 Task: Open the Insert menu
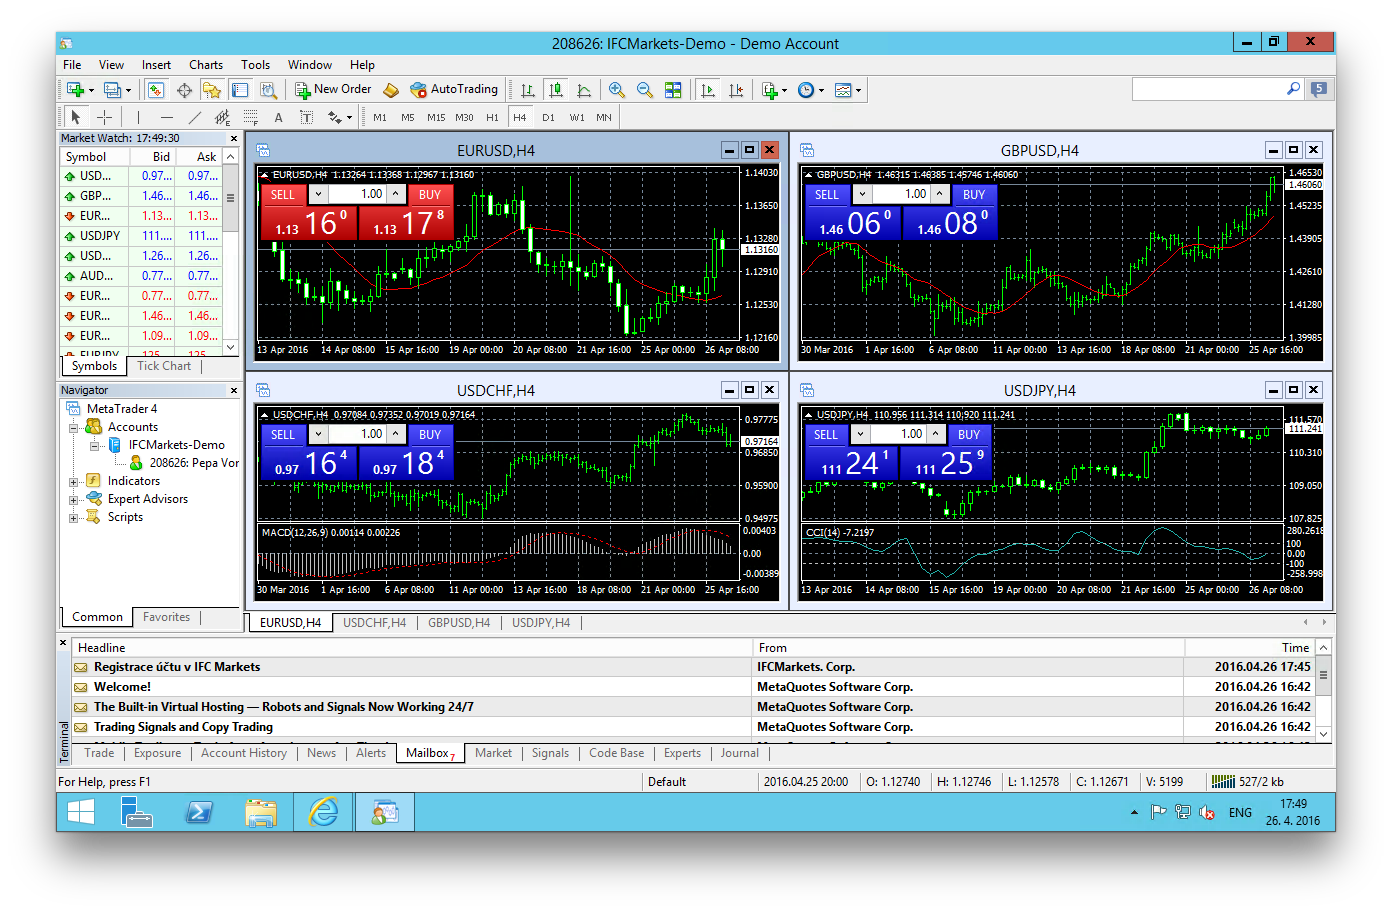156,65
